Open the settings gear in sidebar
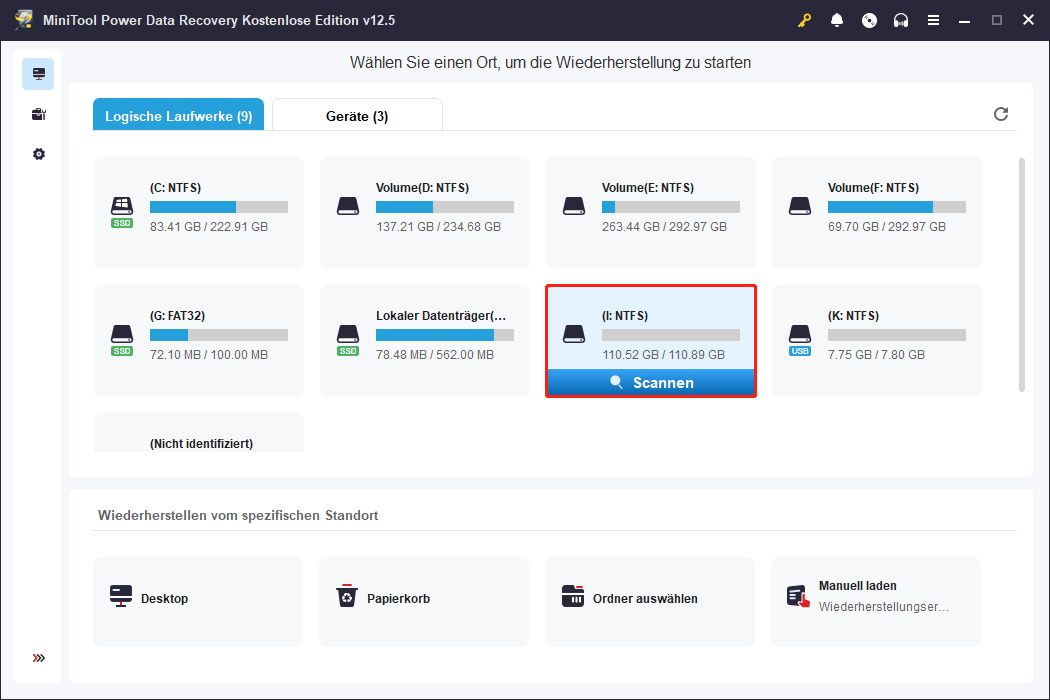Screen dimensions: 1050x700 [x=38, y=154]
